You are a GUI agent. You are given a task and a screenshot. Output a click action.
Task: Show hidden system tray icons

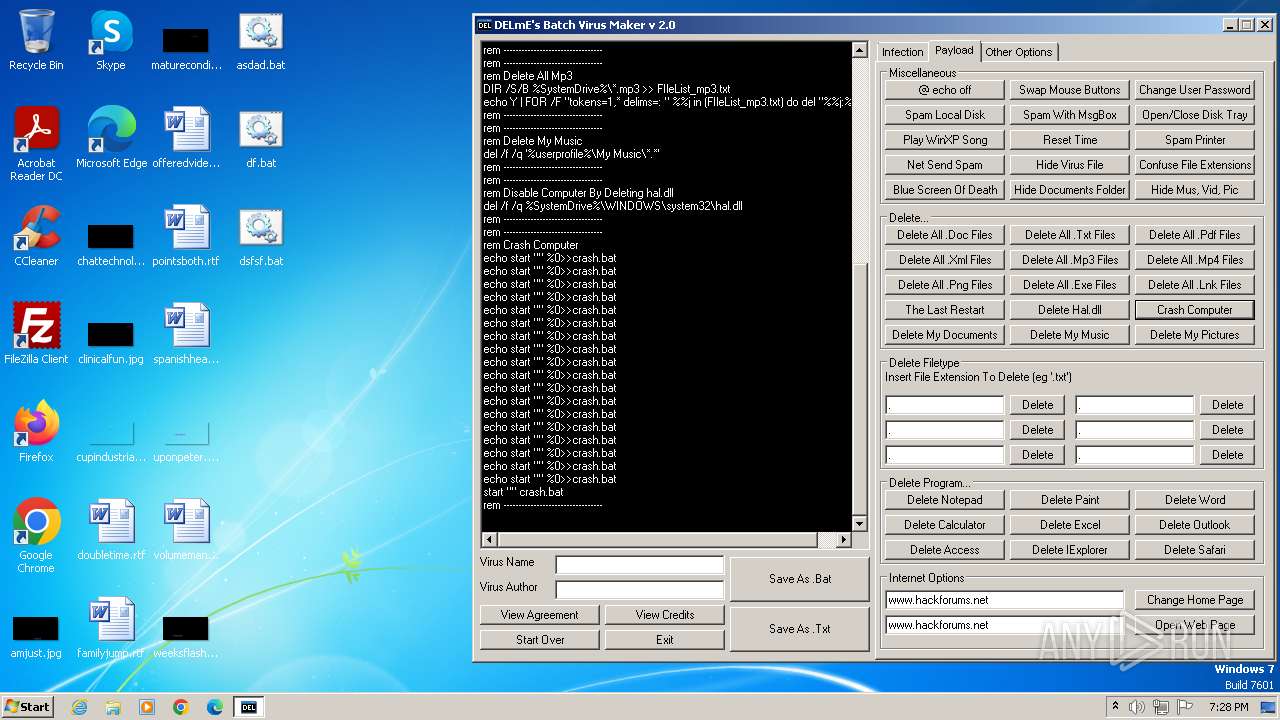[1115, 707]
